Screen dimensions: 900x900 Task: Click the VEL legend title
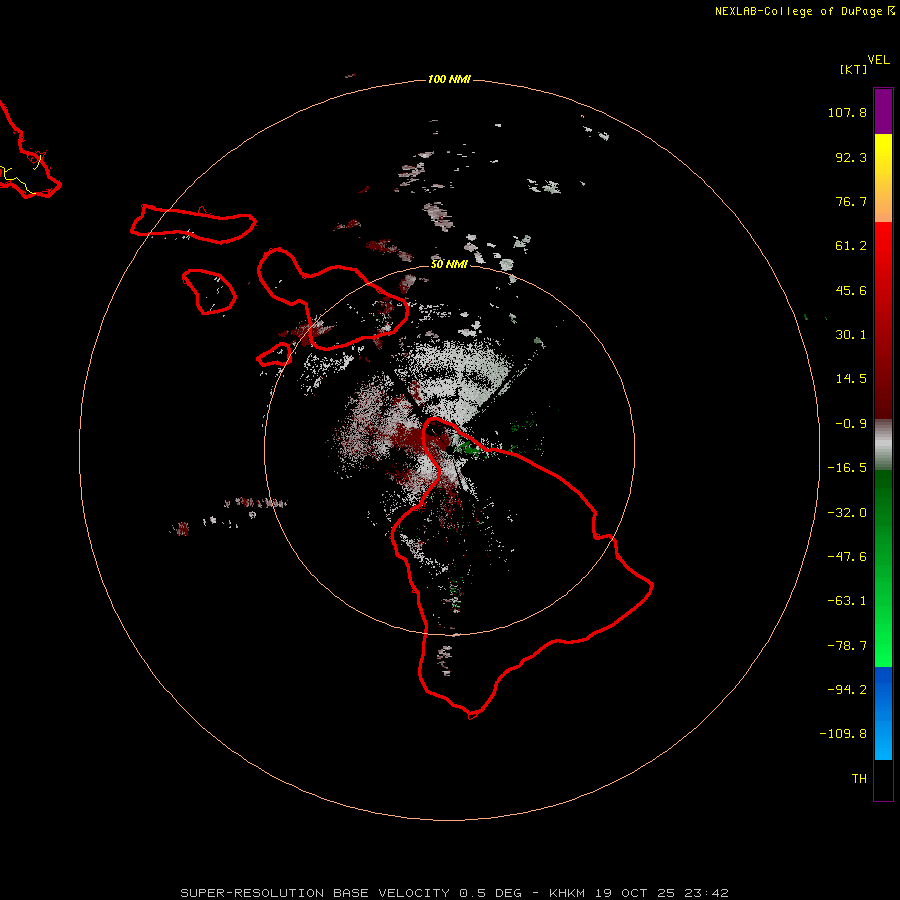[x=878, y=60]
